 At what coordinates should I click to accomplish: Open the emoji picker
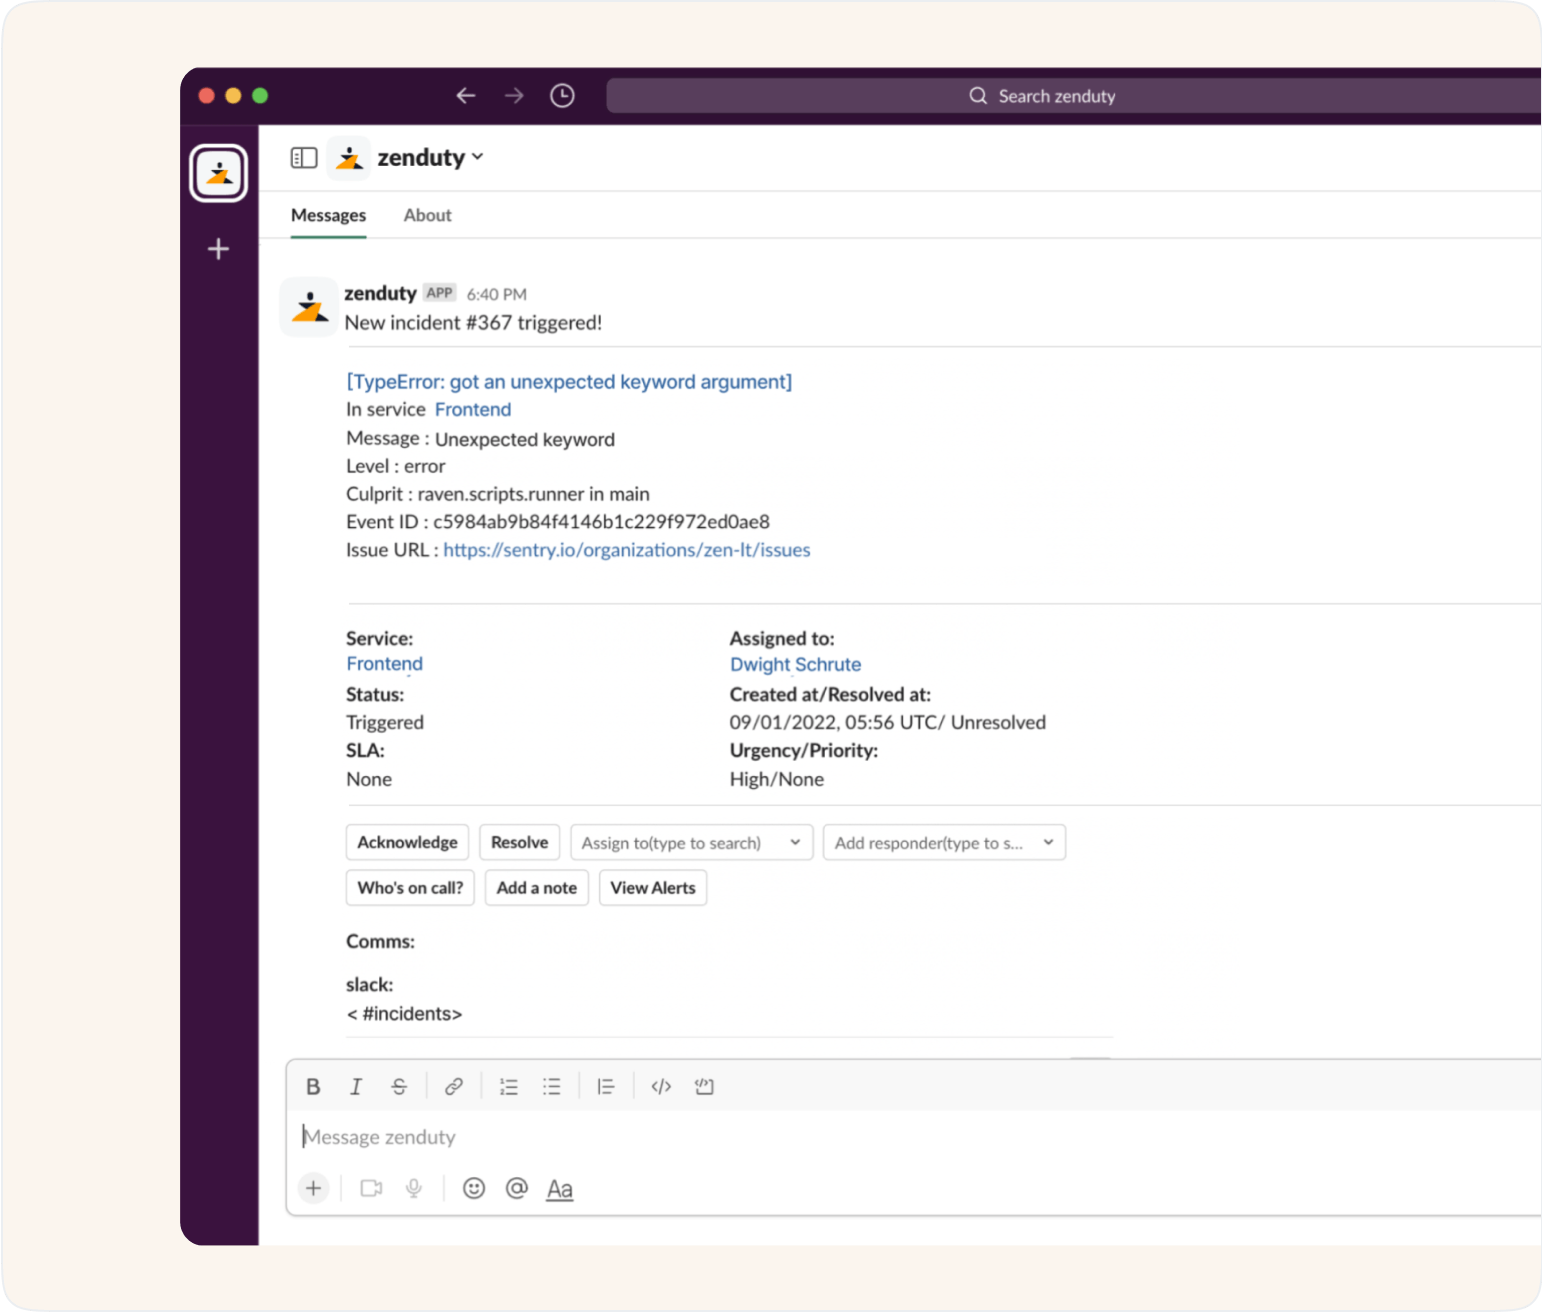tap(473, 1188)
